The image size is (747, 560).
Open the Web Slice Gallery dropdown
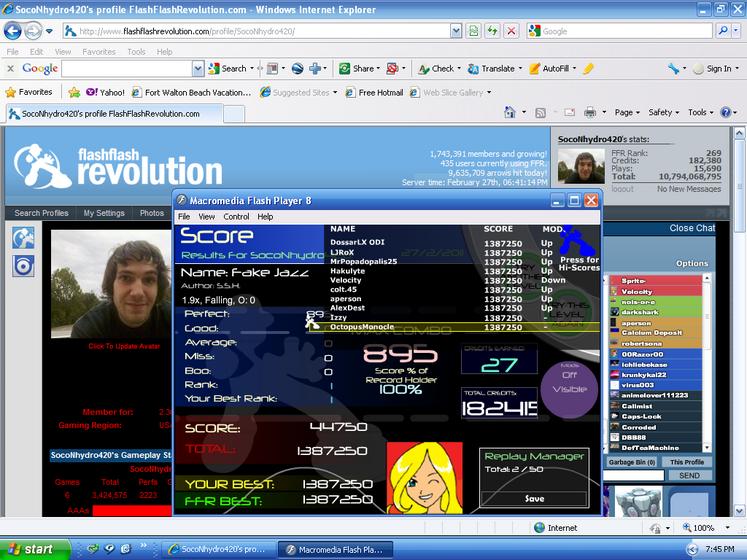point(489,92)
